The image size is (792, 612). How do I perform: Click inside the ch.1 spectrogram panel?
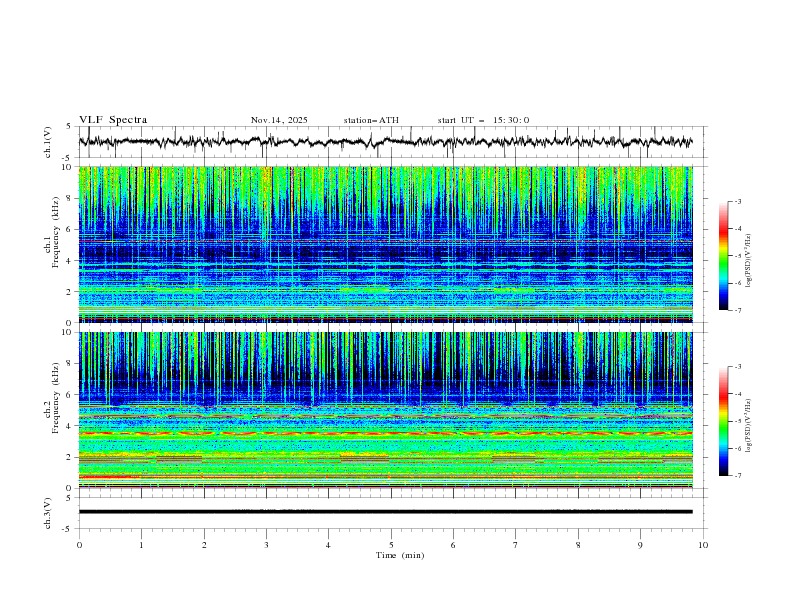pyautogui.click(x=390, y=244)
